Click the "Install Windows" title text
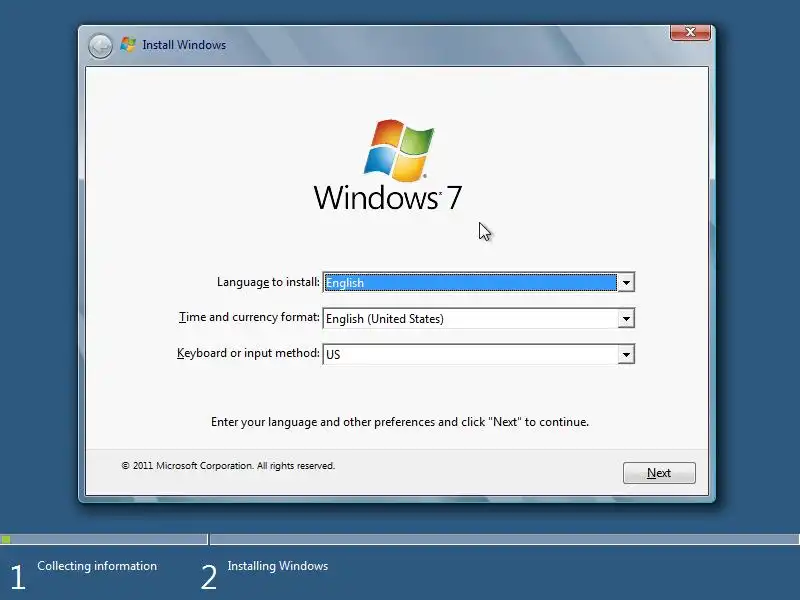Screen dimensions: 800x600 click(184, 45)
